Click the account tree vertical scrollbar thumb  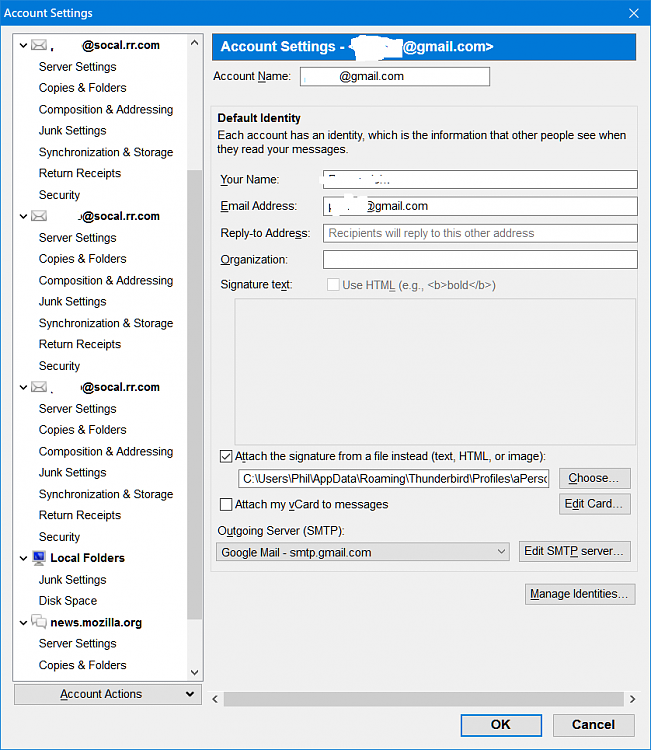[x=194, y=394]
